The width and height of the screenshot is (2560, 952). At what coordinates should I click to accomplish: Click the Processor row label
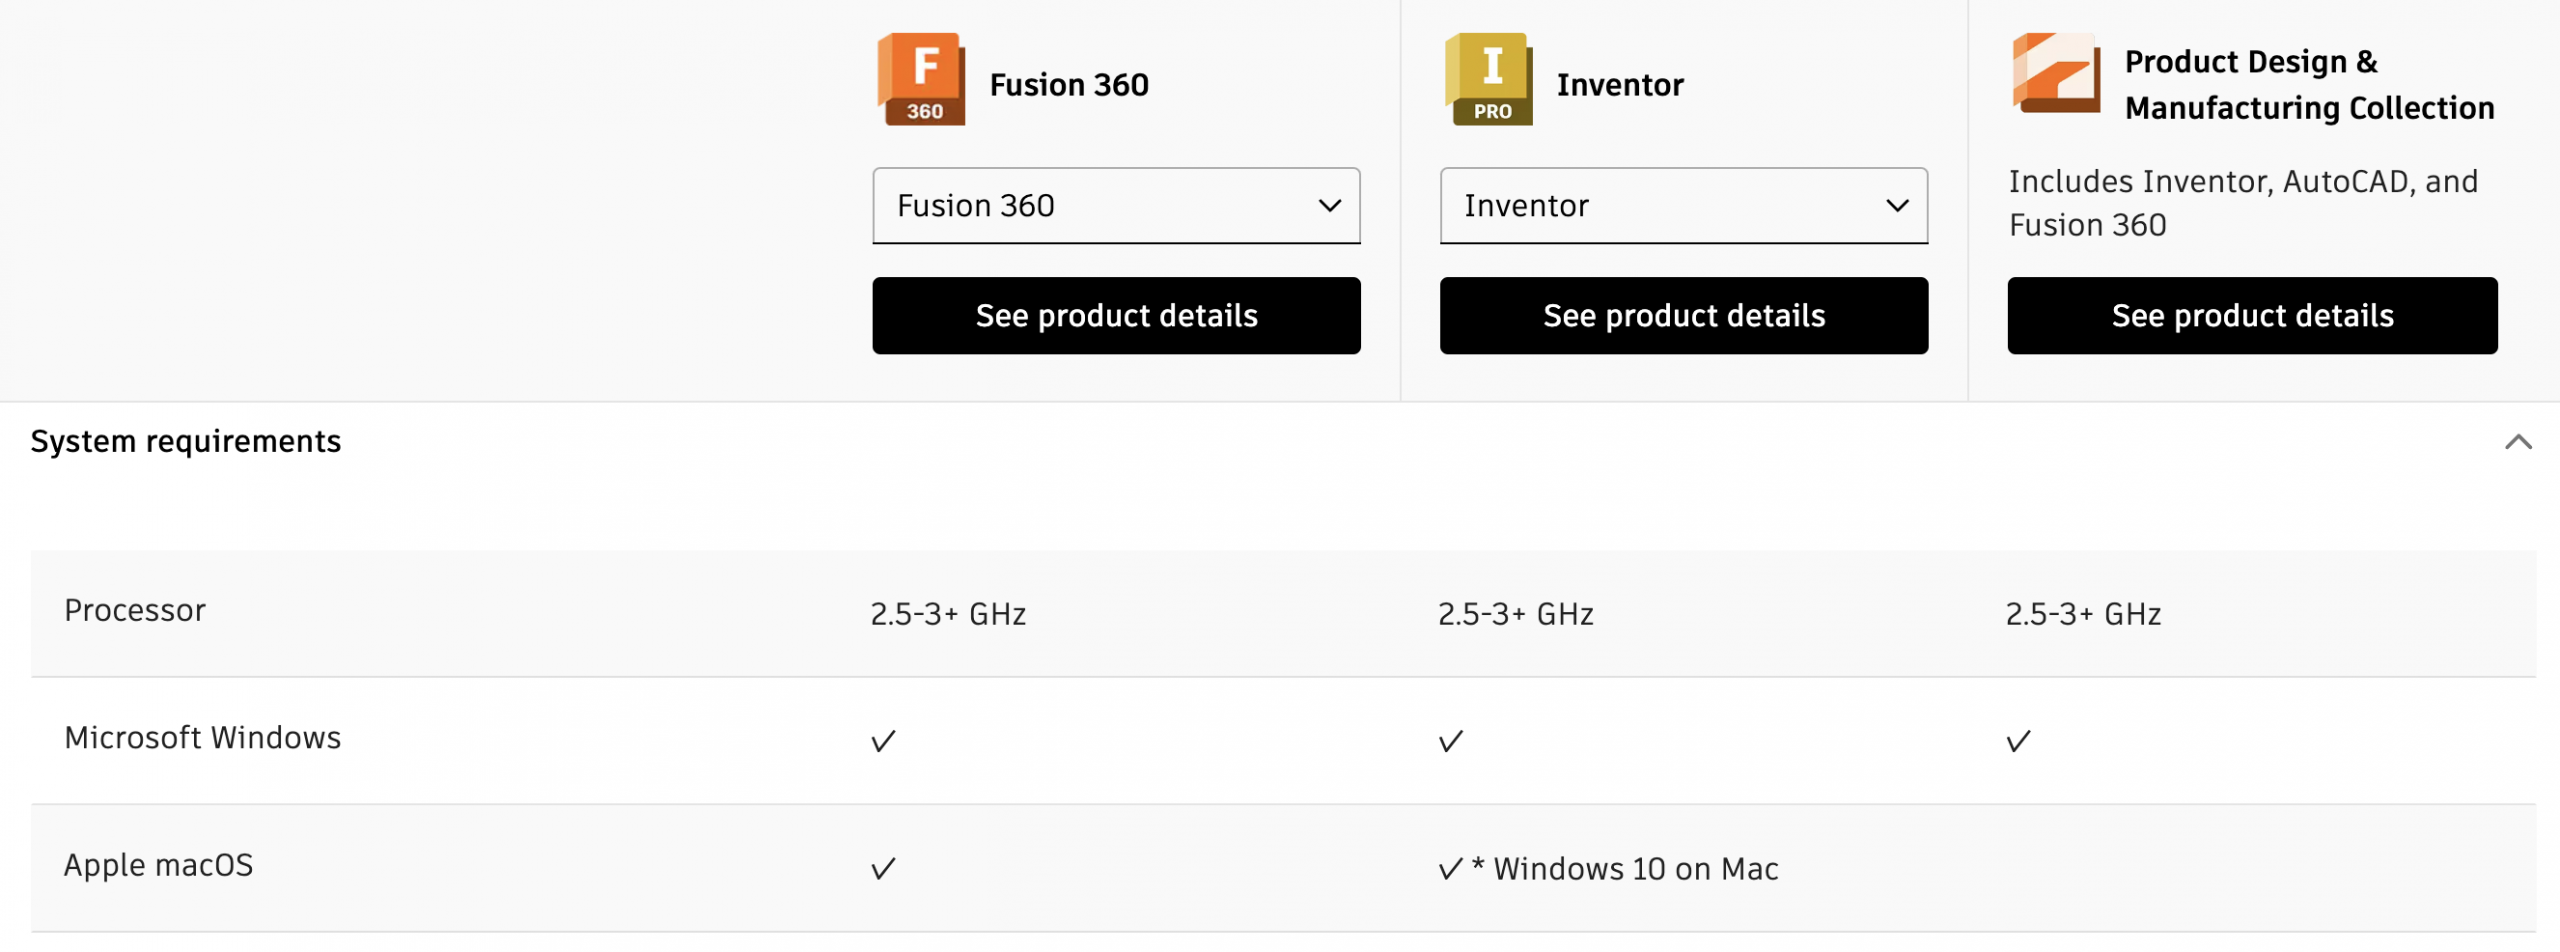pos(135,610)
